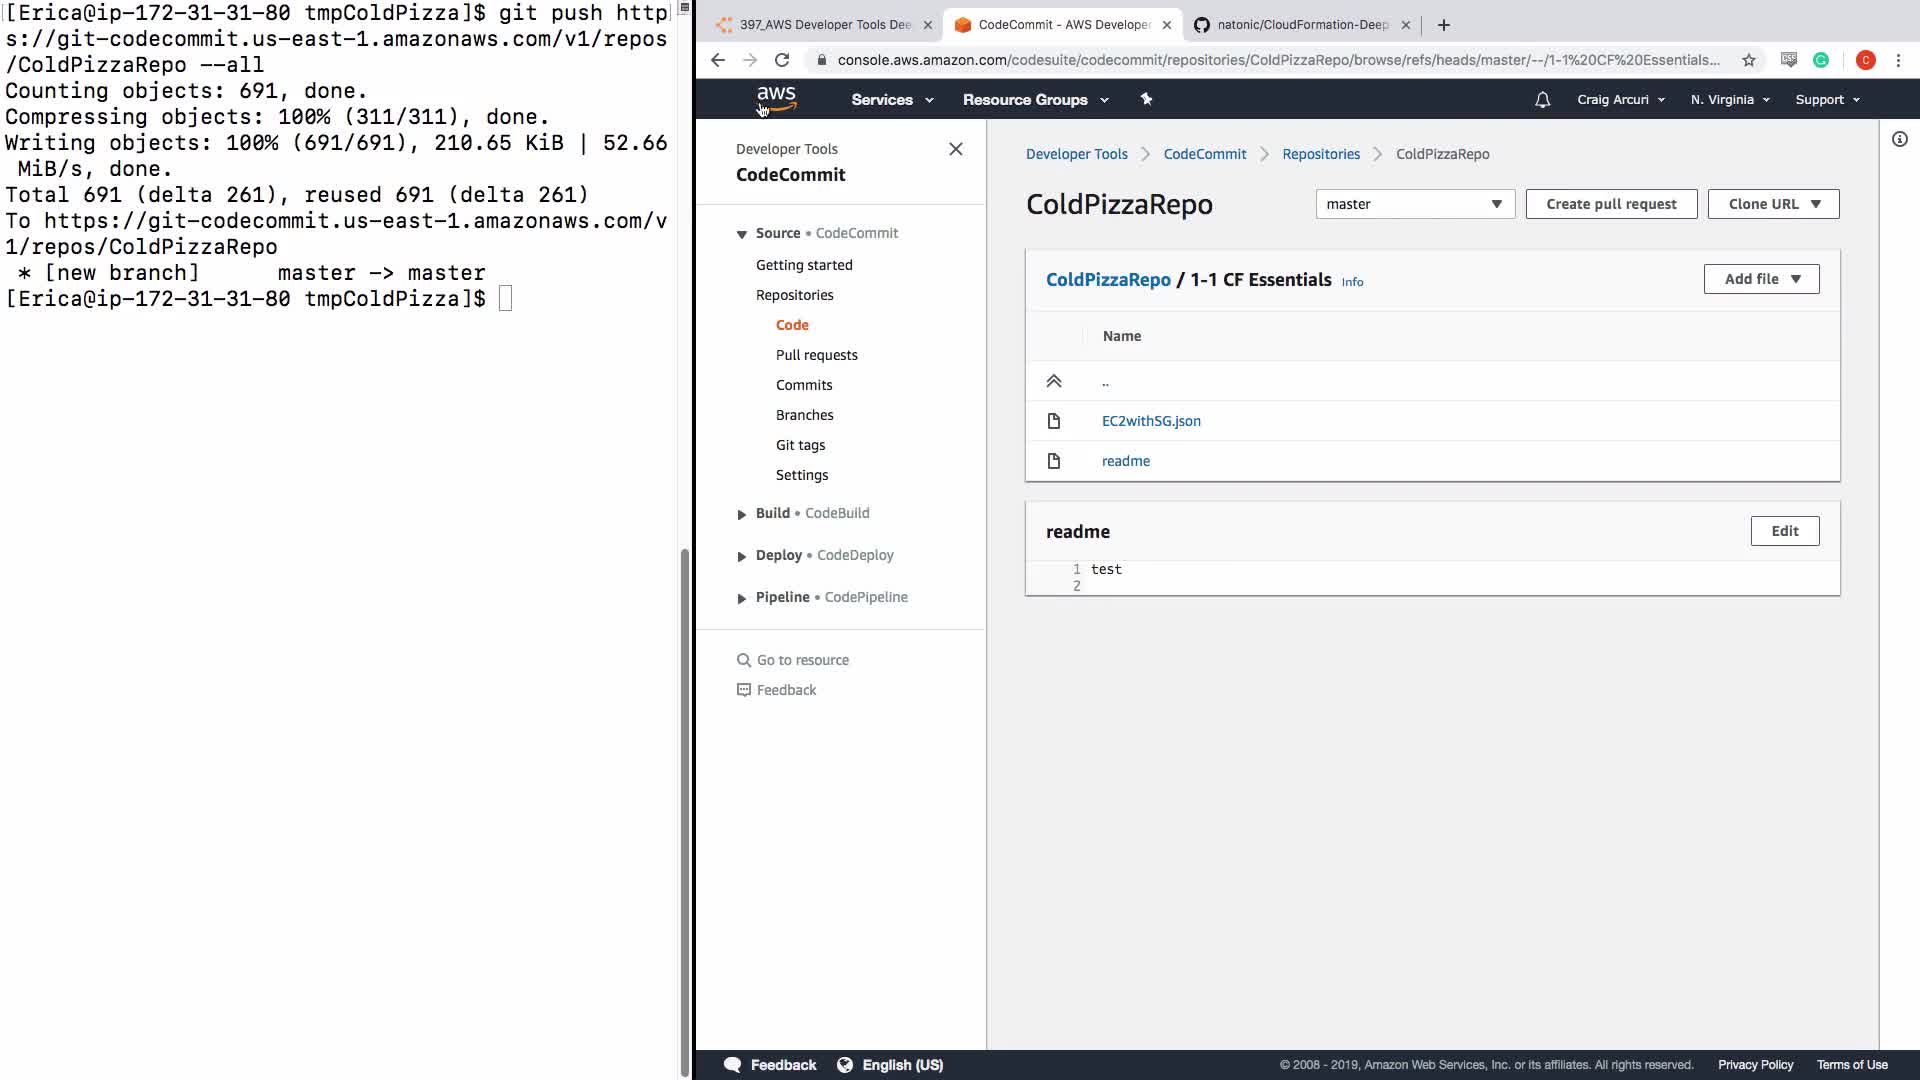Open the EC2withSG.json file link
The width and height of the screenshot is (1920, 1080).
click(x=1151, y=421)
